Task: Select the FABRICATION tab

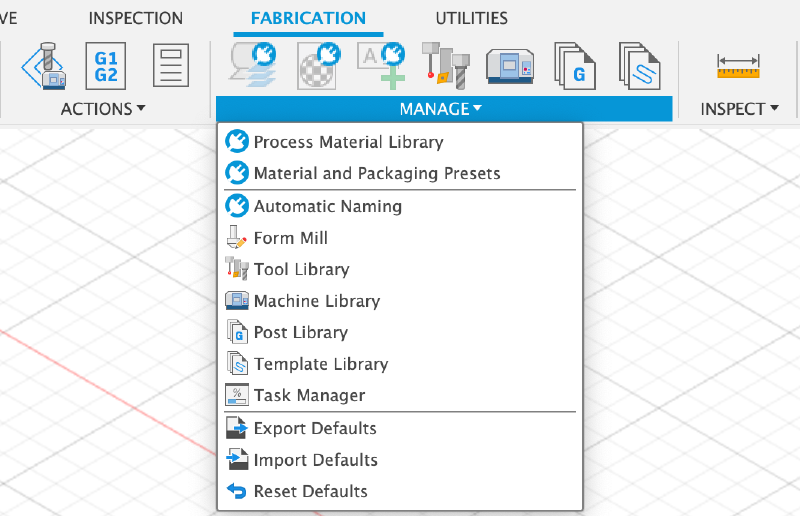Action: pos(308,18)
